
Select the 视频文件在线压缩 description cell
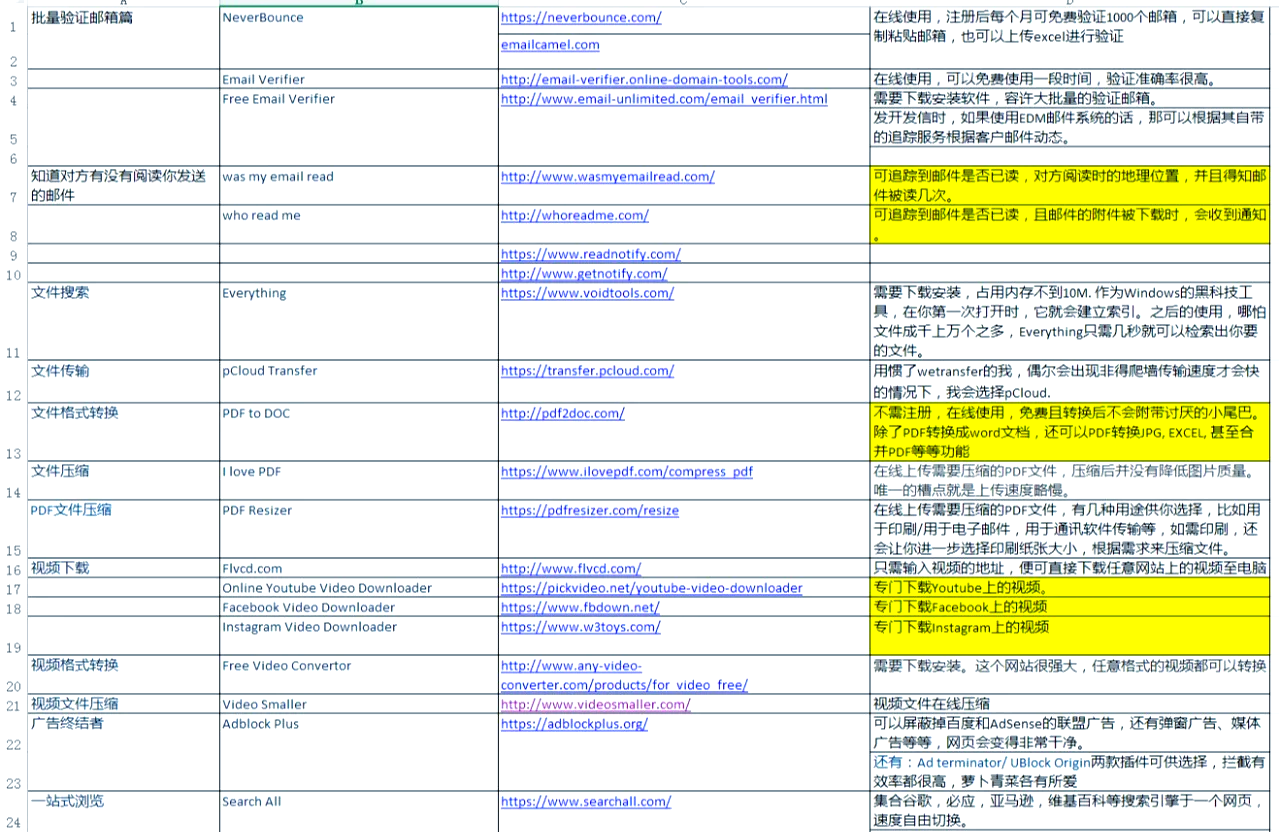1070,705
